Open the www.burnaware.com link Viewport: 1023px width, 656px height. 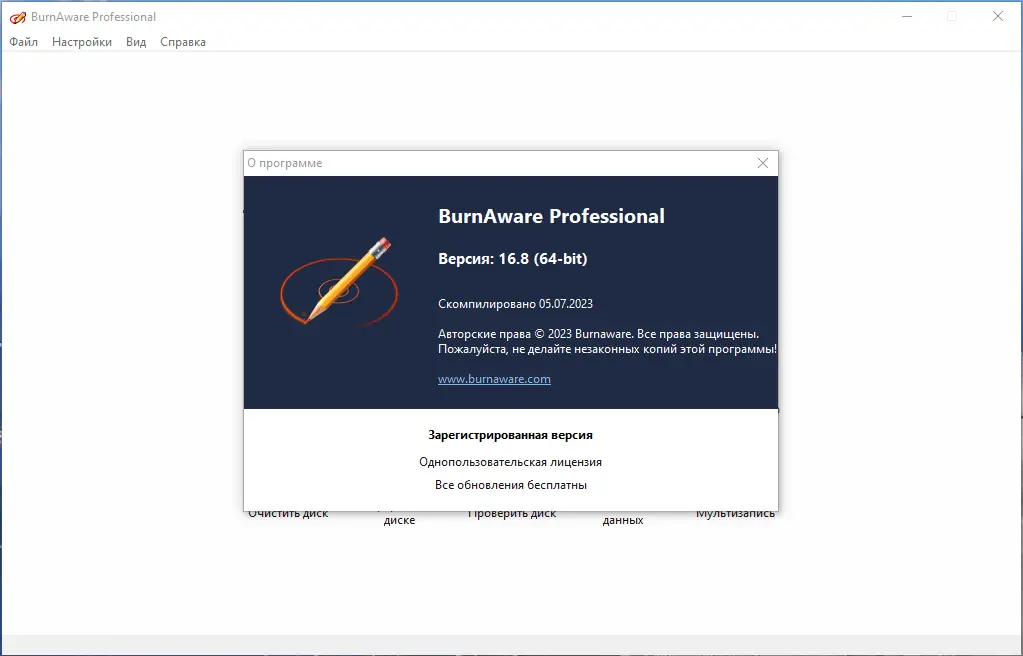pos(494,379)
